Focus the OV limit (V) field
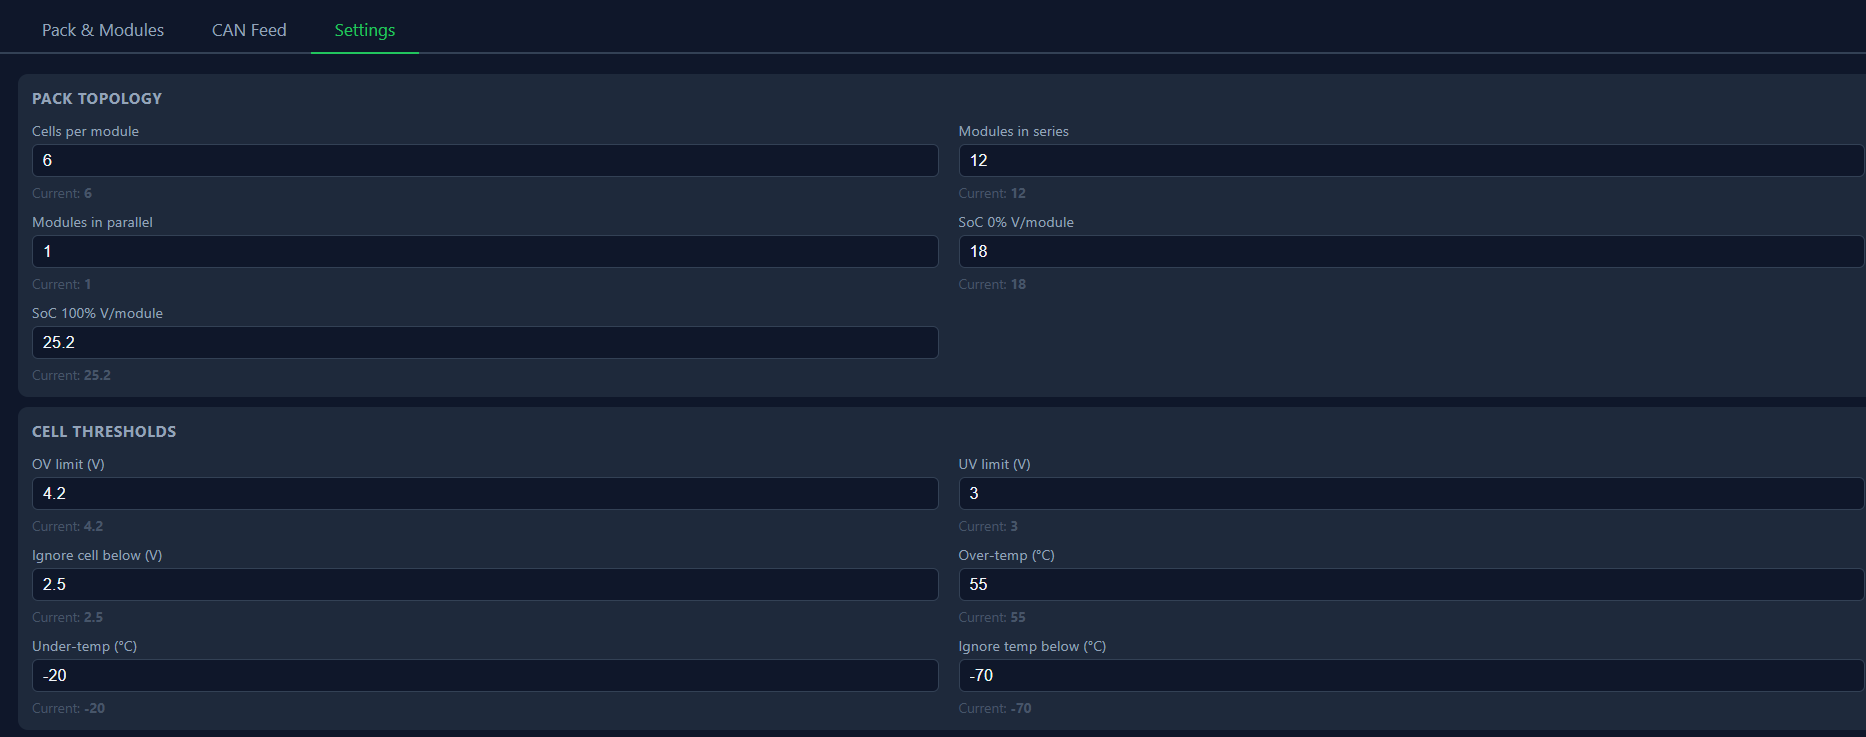 pyautogui.click(x=485, y=494)
